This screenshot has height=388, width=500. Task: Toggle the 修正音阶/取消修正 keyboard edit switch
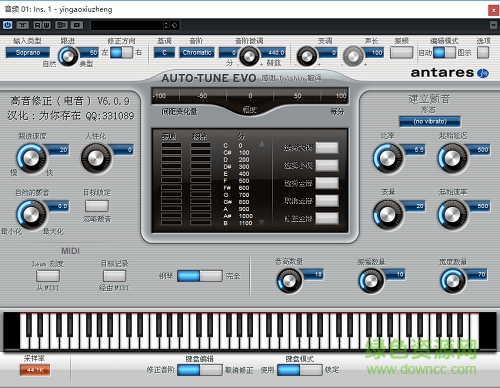[x=200, y=370]
